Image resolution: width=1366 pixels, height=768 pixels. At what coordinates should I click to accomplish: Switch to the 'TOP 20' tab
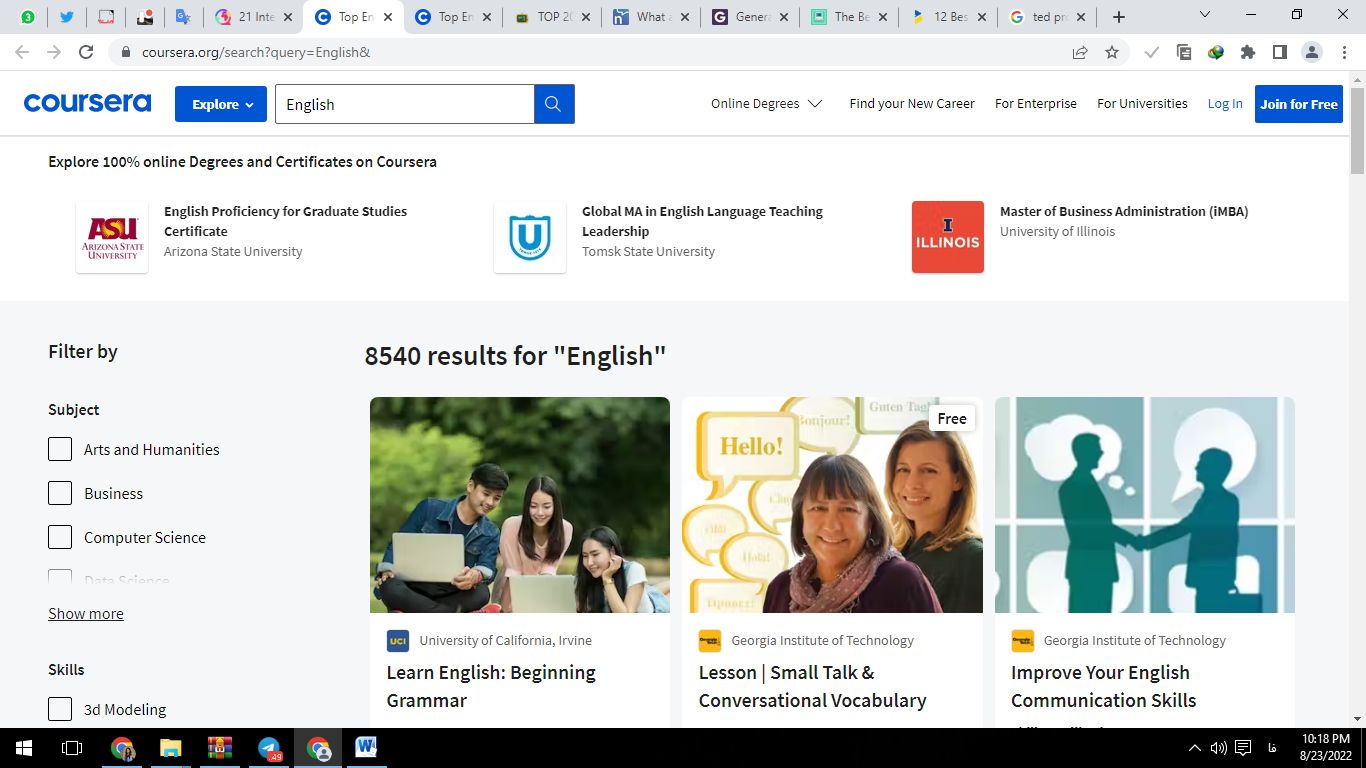coord(552,17)
